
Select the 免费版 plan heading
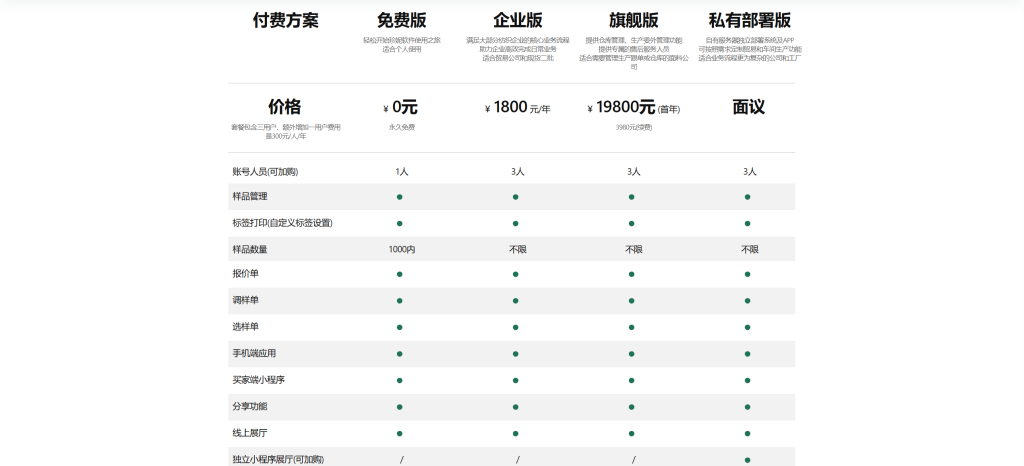tap(402, 21)
